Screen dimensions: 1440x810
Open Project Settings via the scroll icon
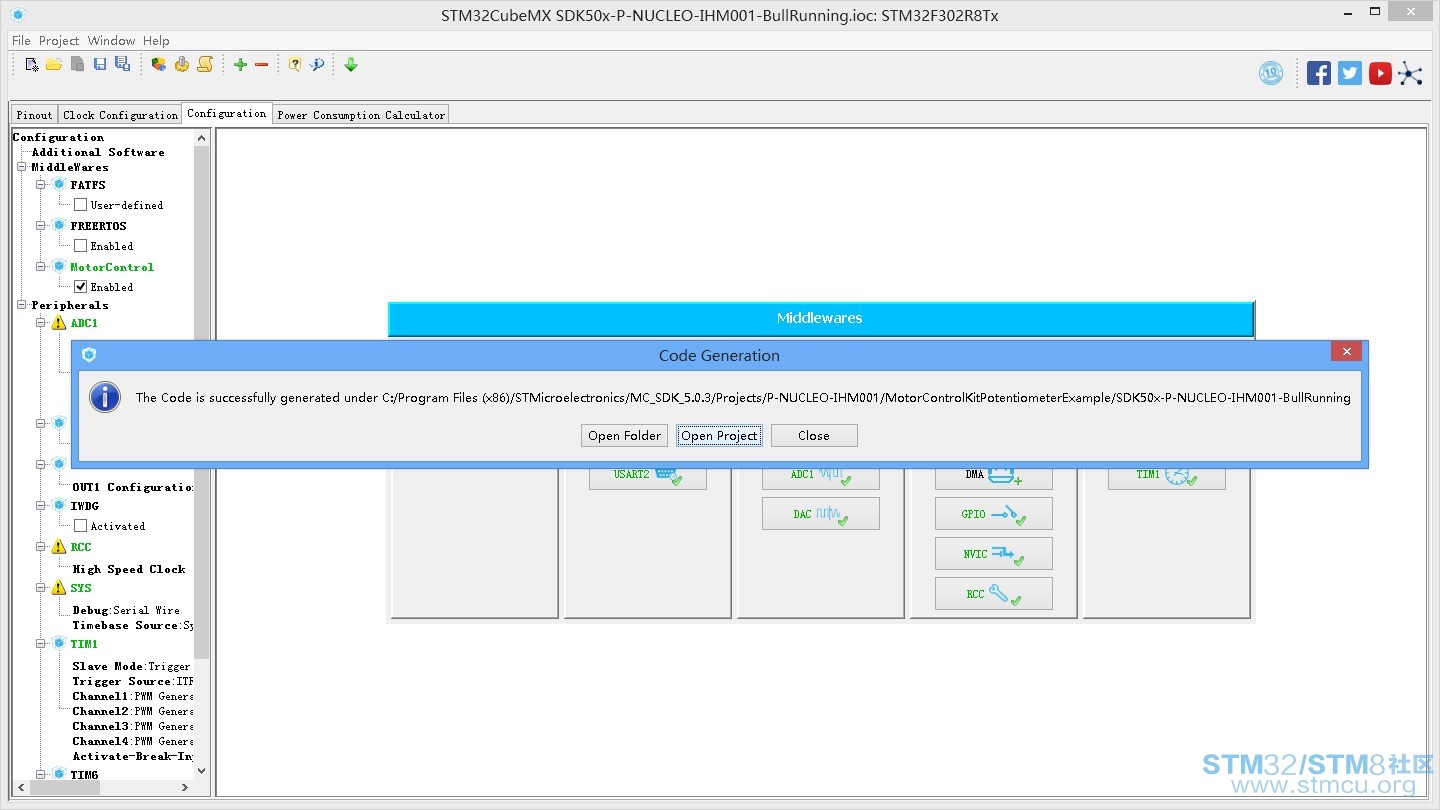point(204,65)
